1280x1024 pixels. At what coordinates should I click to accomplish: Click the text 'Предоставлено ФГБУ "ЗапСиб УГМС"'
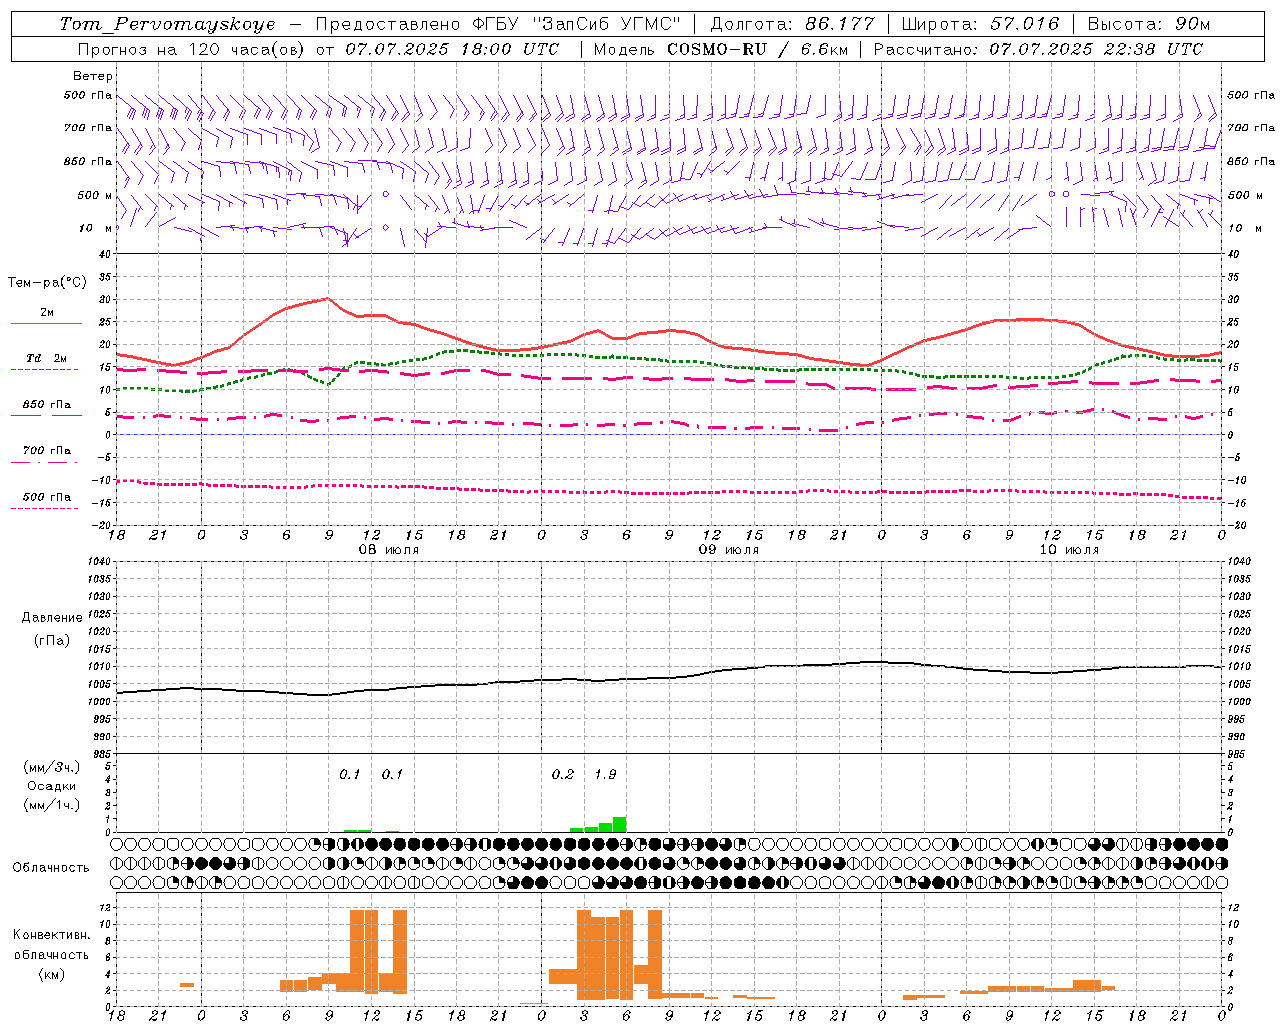(498, 24)
